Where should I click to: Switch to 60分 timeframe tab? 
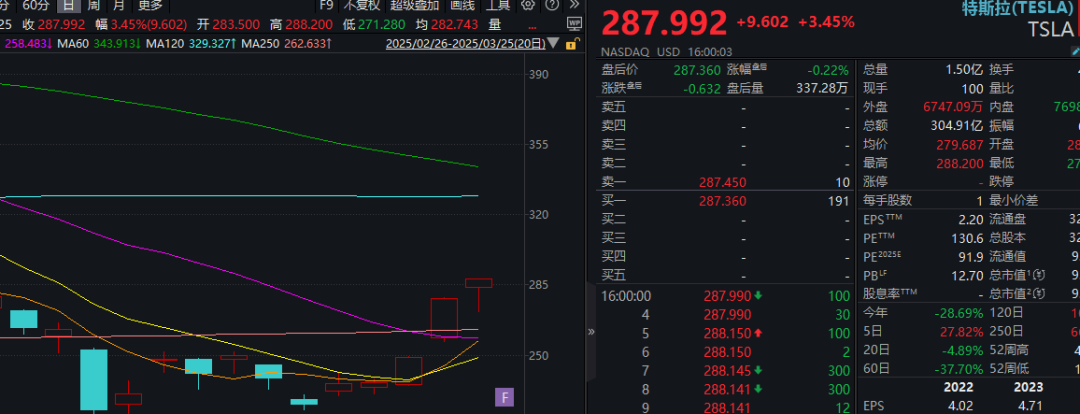click(x=36, y=6)
